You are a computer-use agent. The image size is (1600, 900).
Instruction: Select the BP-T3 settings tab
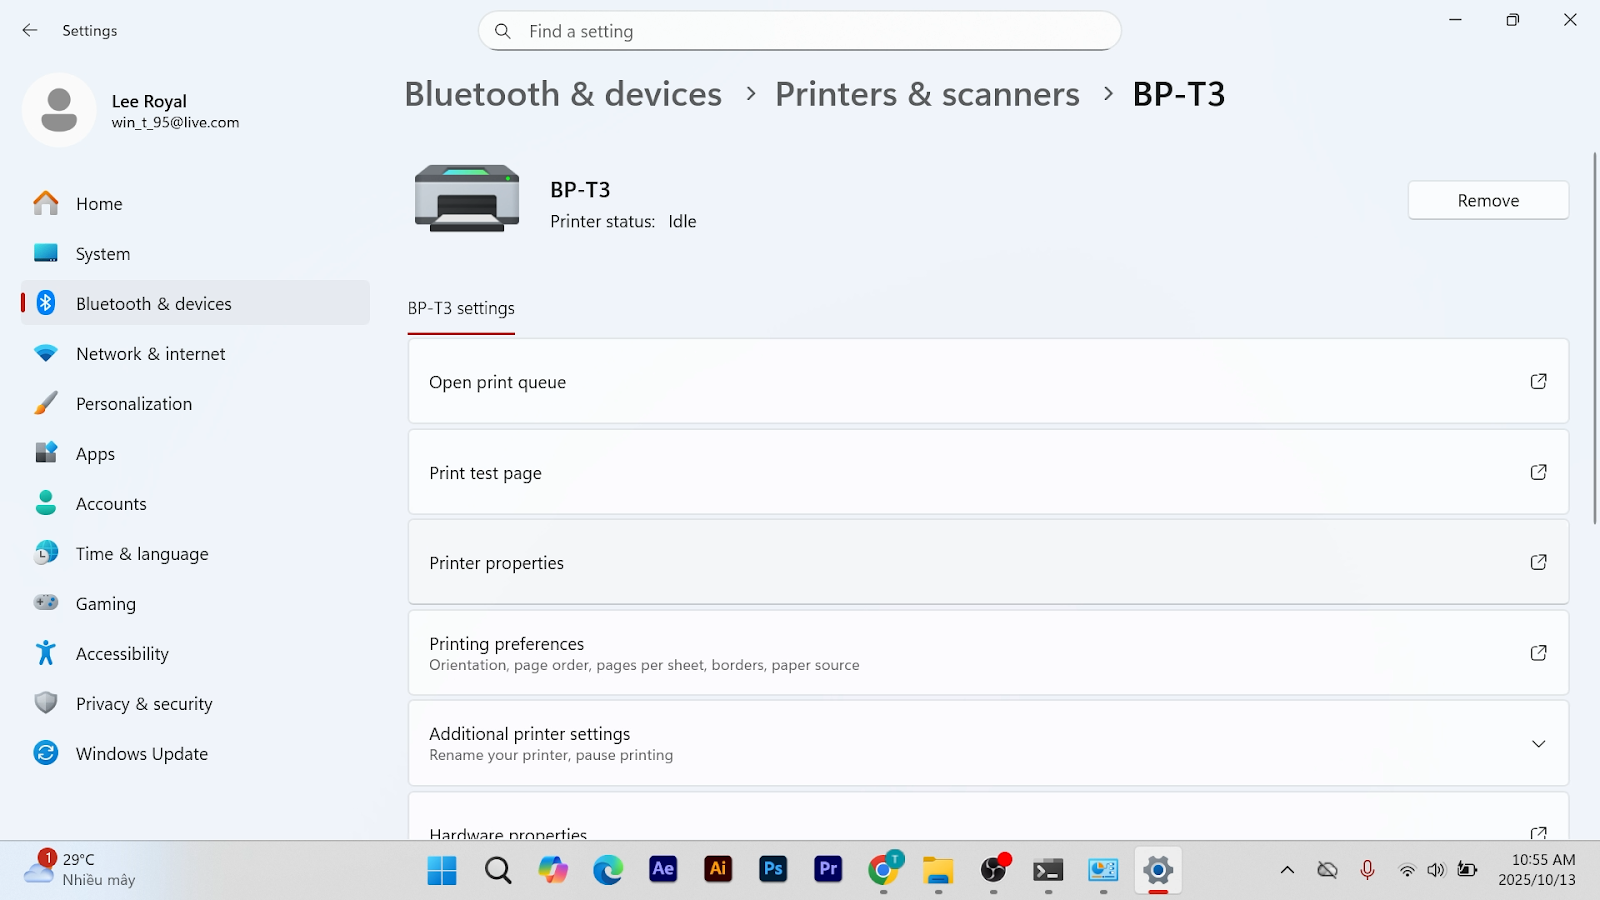point(461,308)
